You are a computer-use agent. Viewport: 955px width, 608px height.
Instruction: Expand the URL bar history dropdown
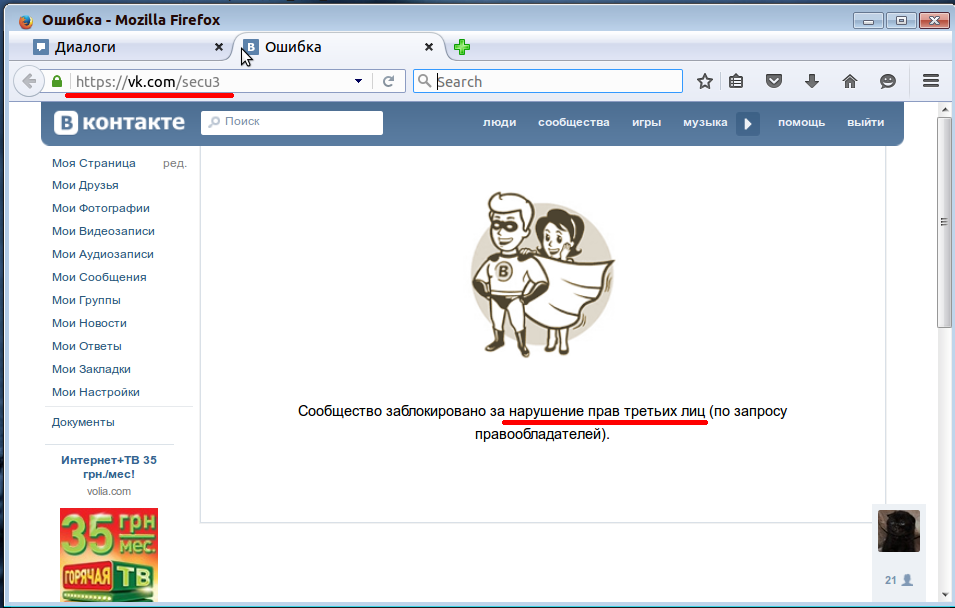(x=358, y=82)
